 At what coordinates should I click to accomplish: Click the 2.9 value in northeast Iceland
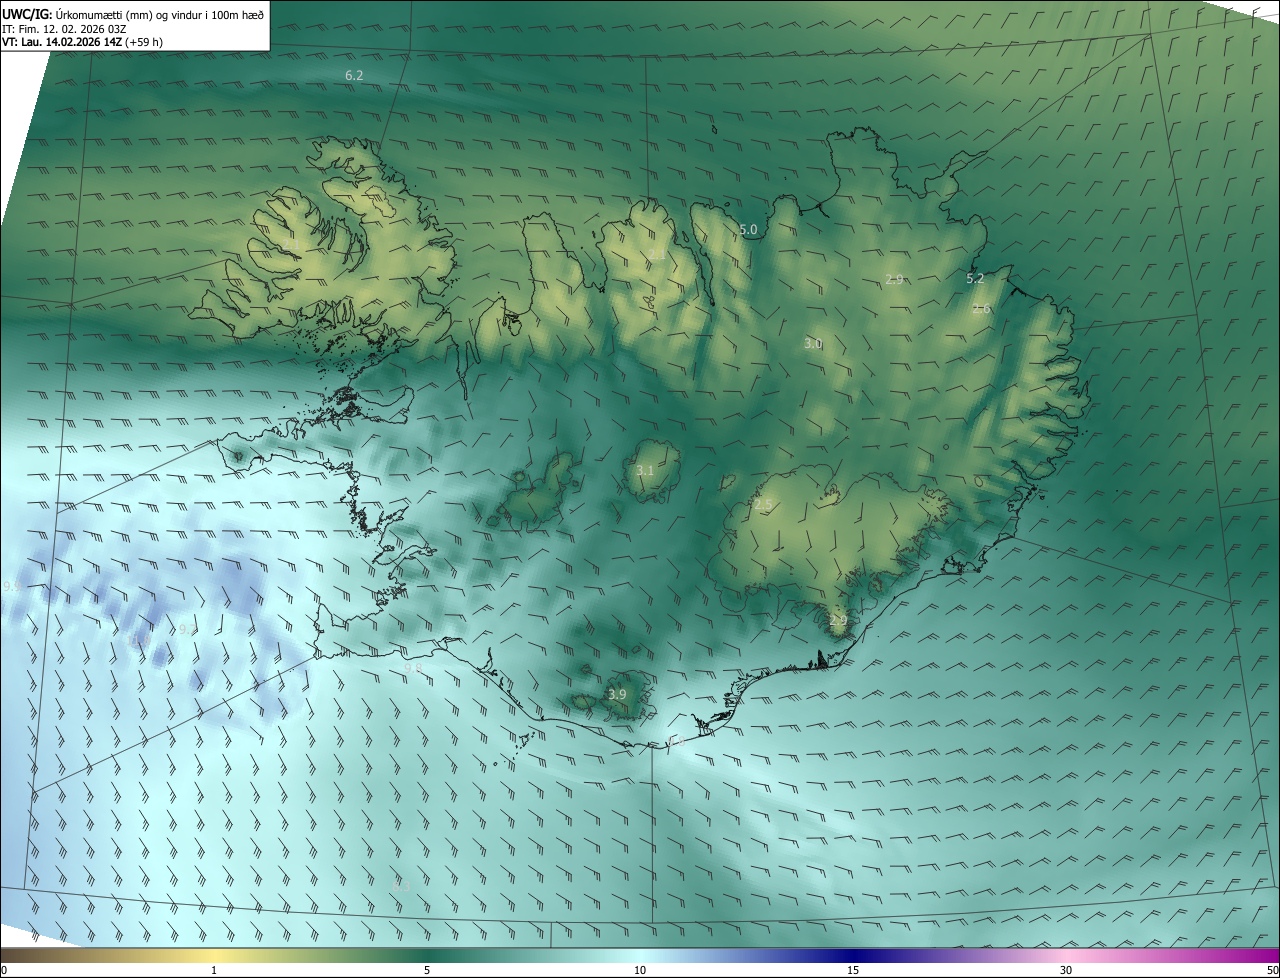point(894,280)
